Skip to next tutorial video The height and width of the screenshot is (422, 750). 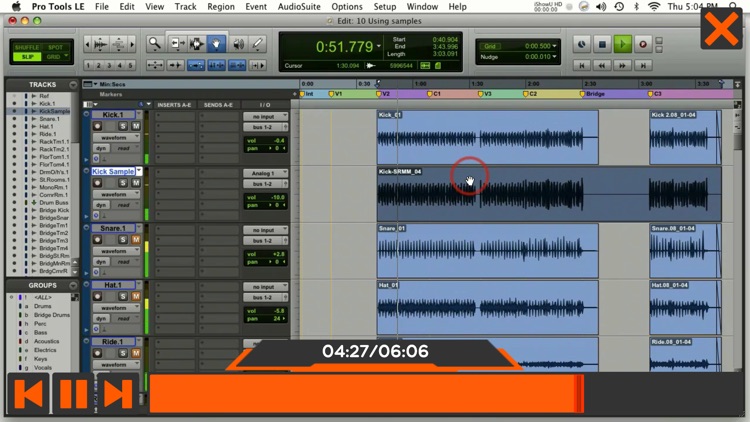point(118,394)
